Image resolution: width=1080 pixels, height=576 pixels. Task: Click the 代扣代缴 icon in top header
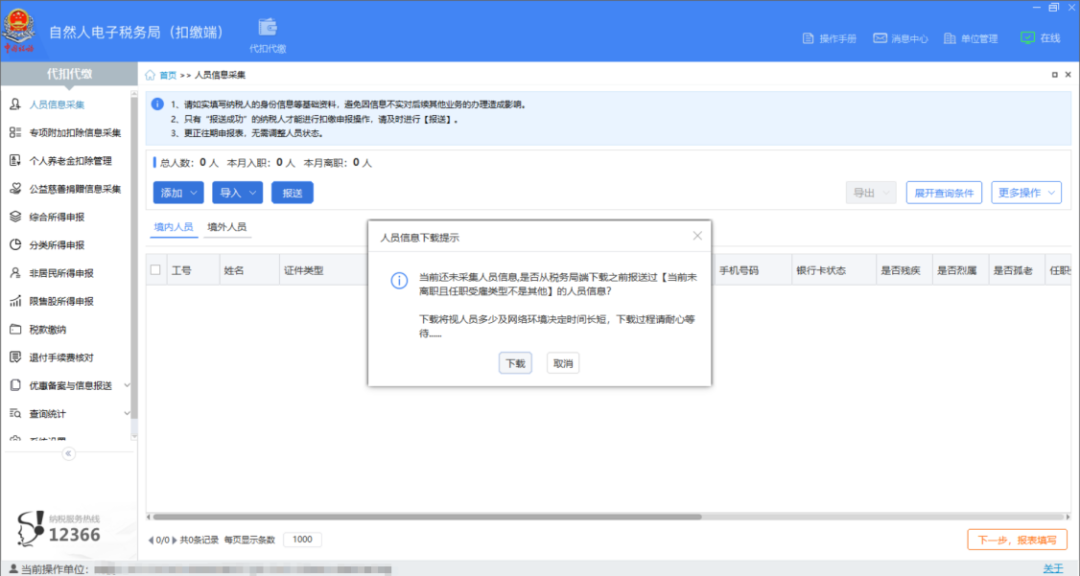point(267,30)
